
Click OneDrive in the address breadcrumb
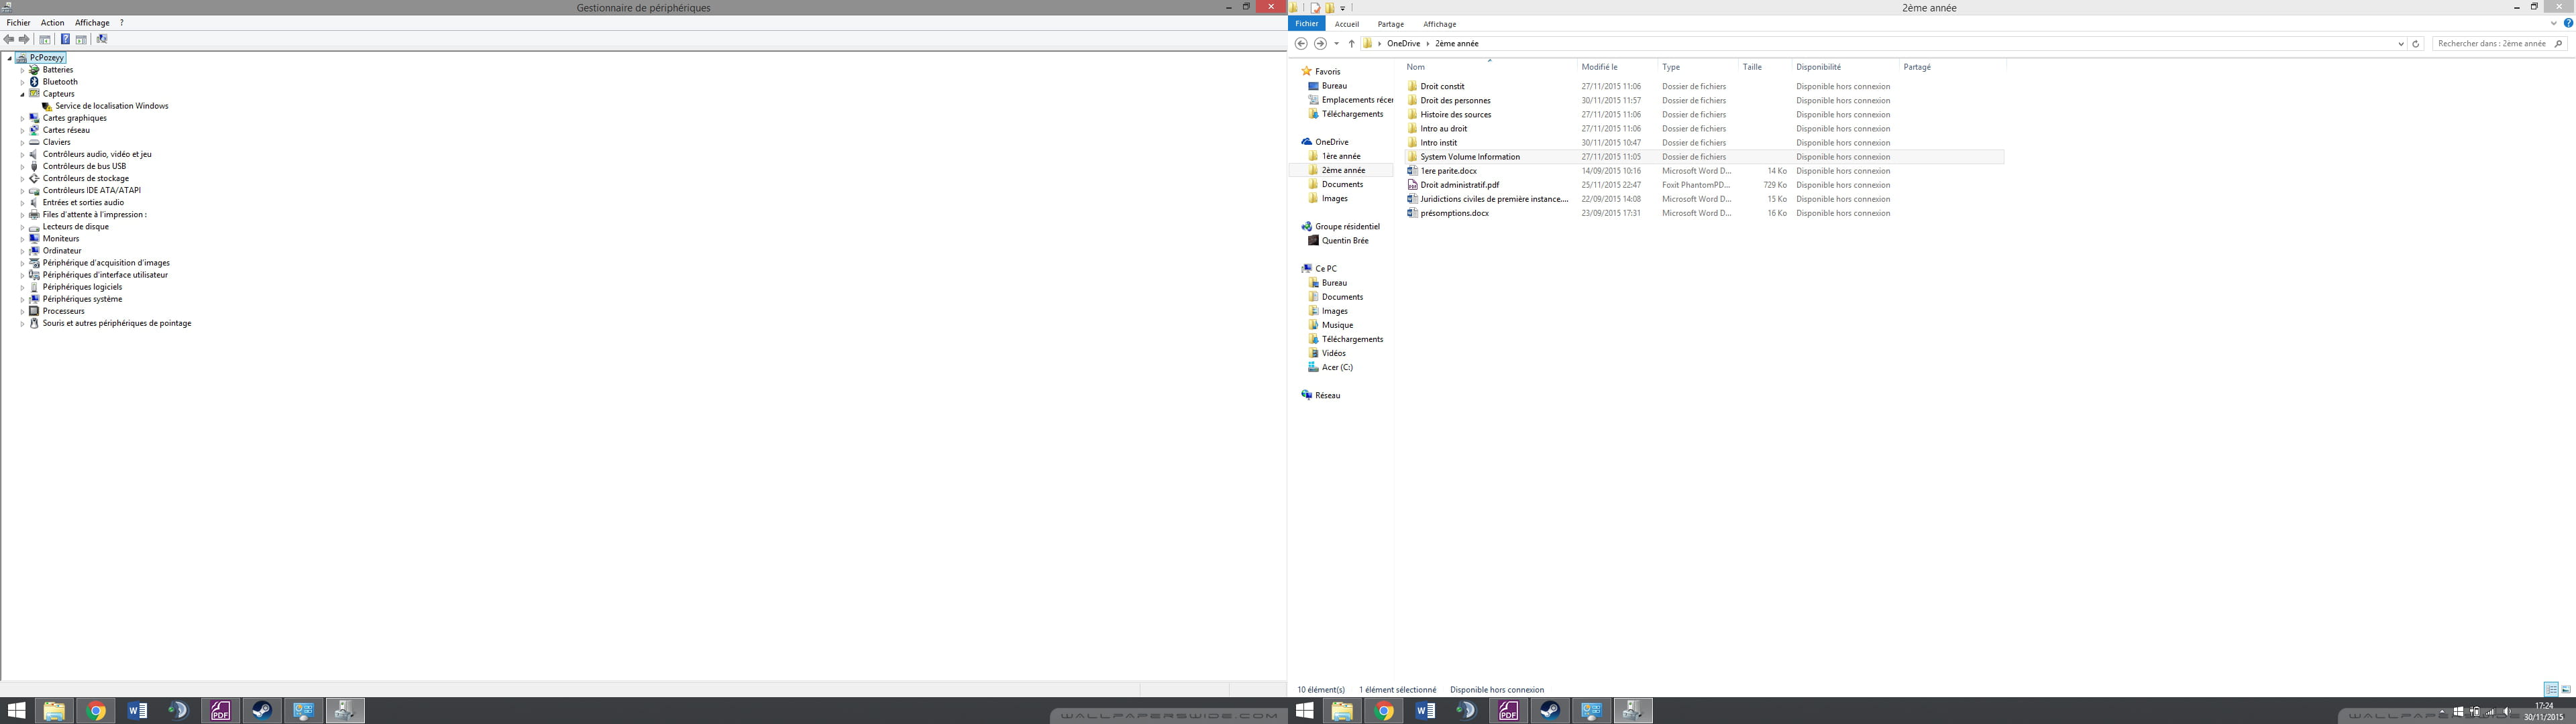click(x=1403, y=44)
